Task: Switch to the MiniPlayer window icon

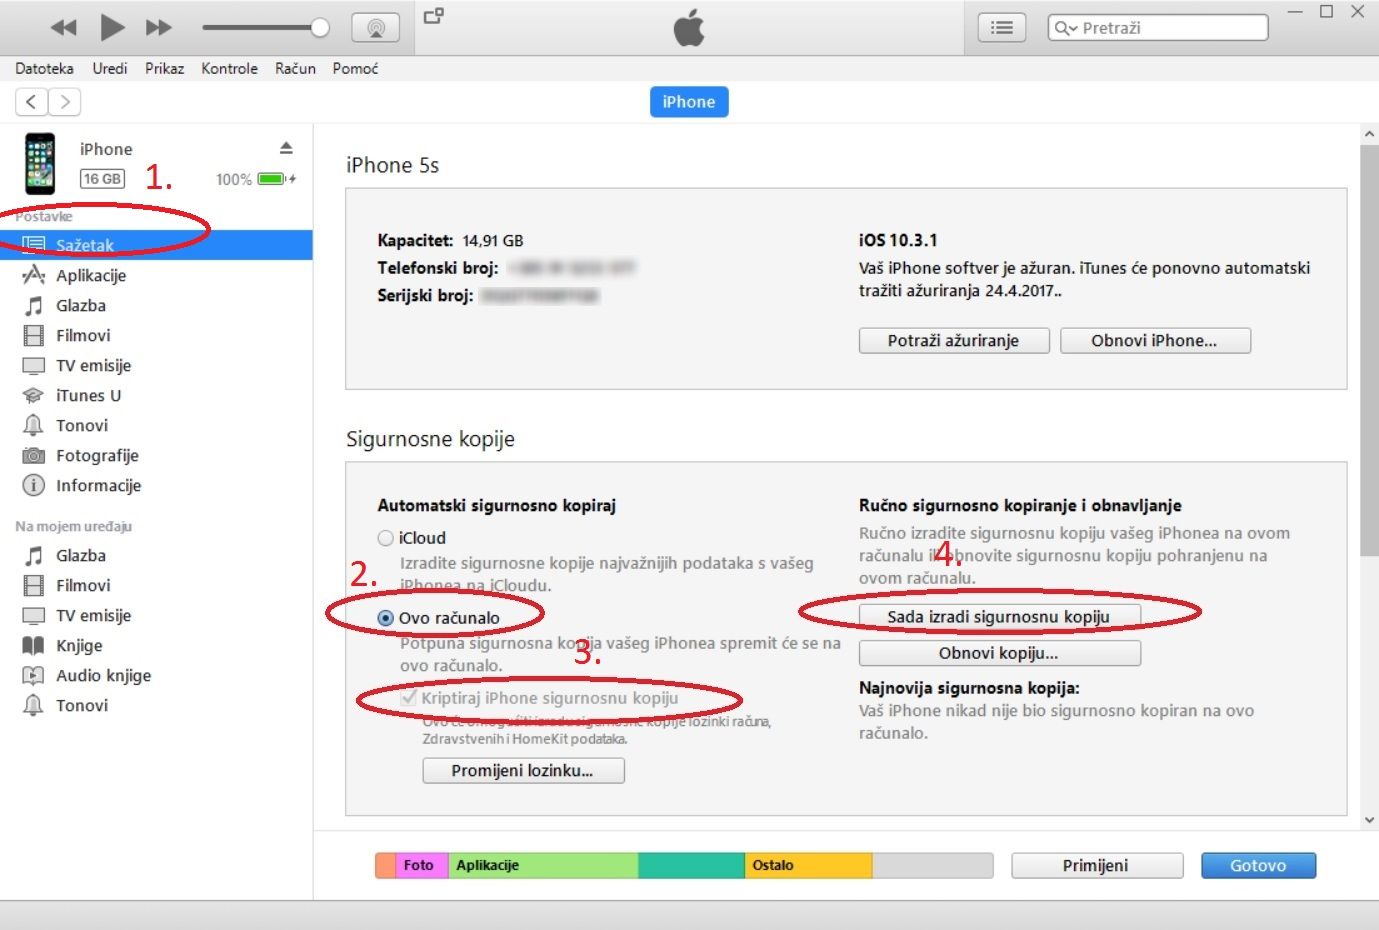Action: coord(434,16)
